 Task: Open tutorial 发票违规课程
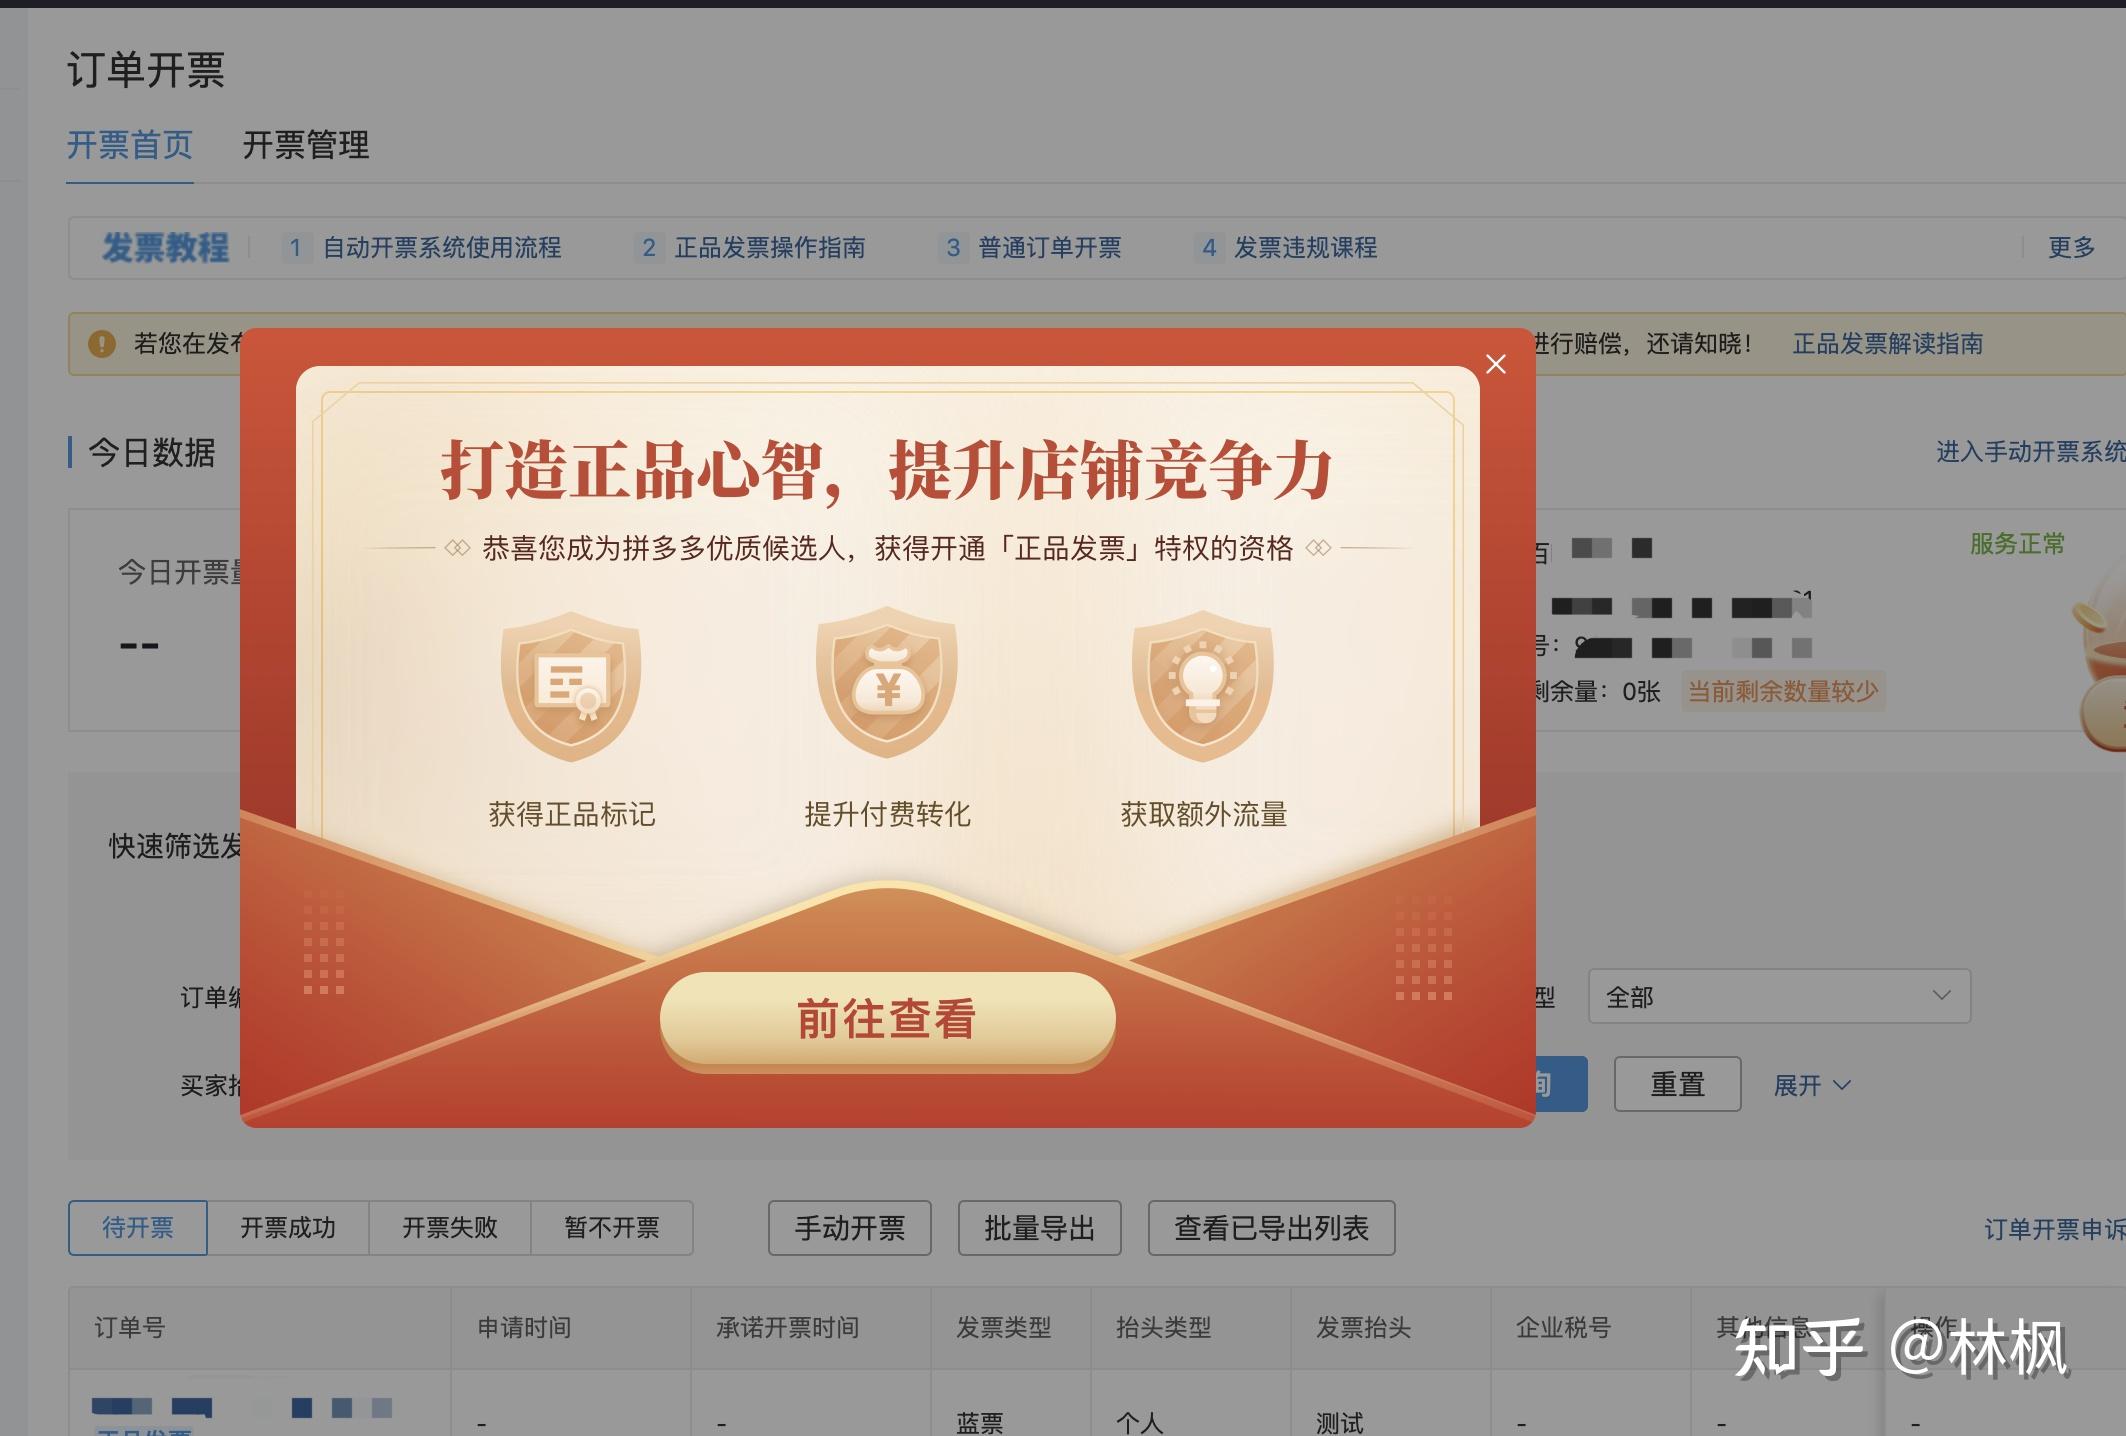[x=1306, y=247]
